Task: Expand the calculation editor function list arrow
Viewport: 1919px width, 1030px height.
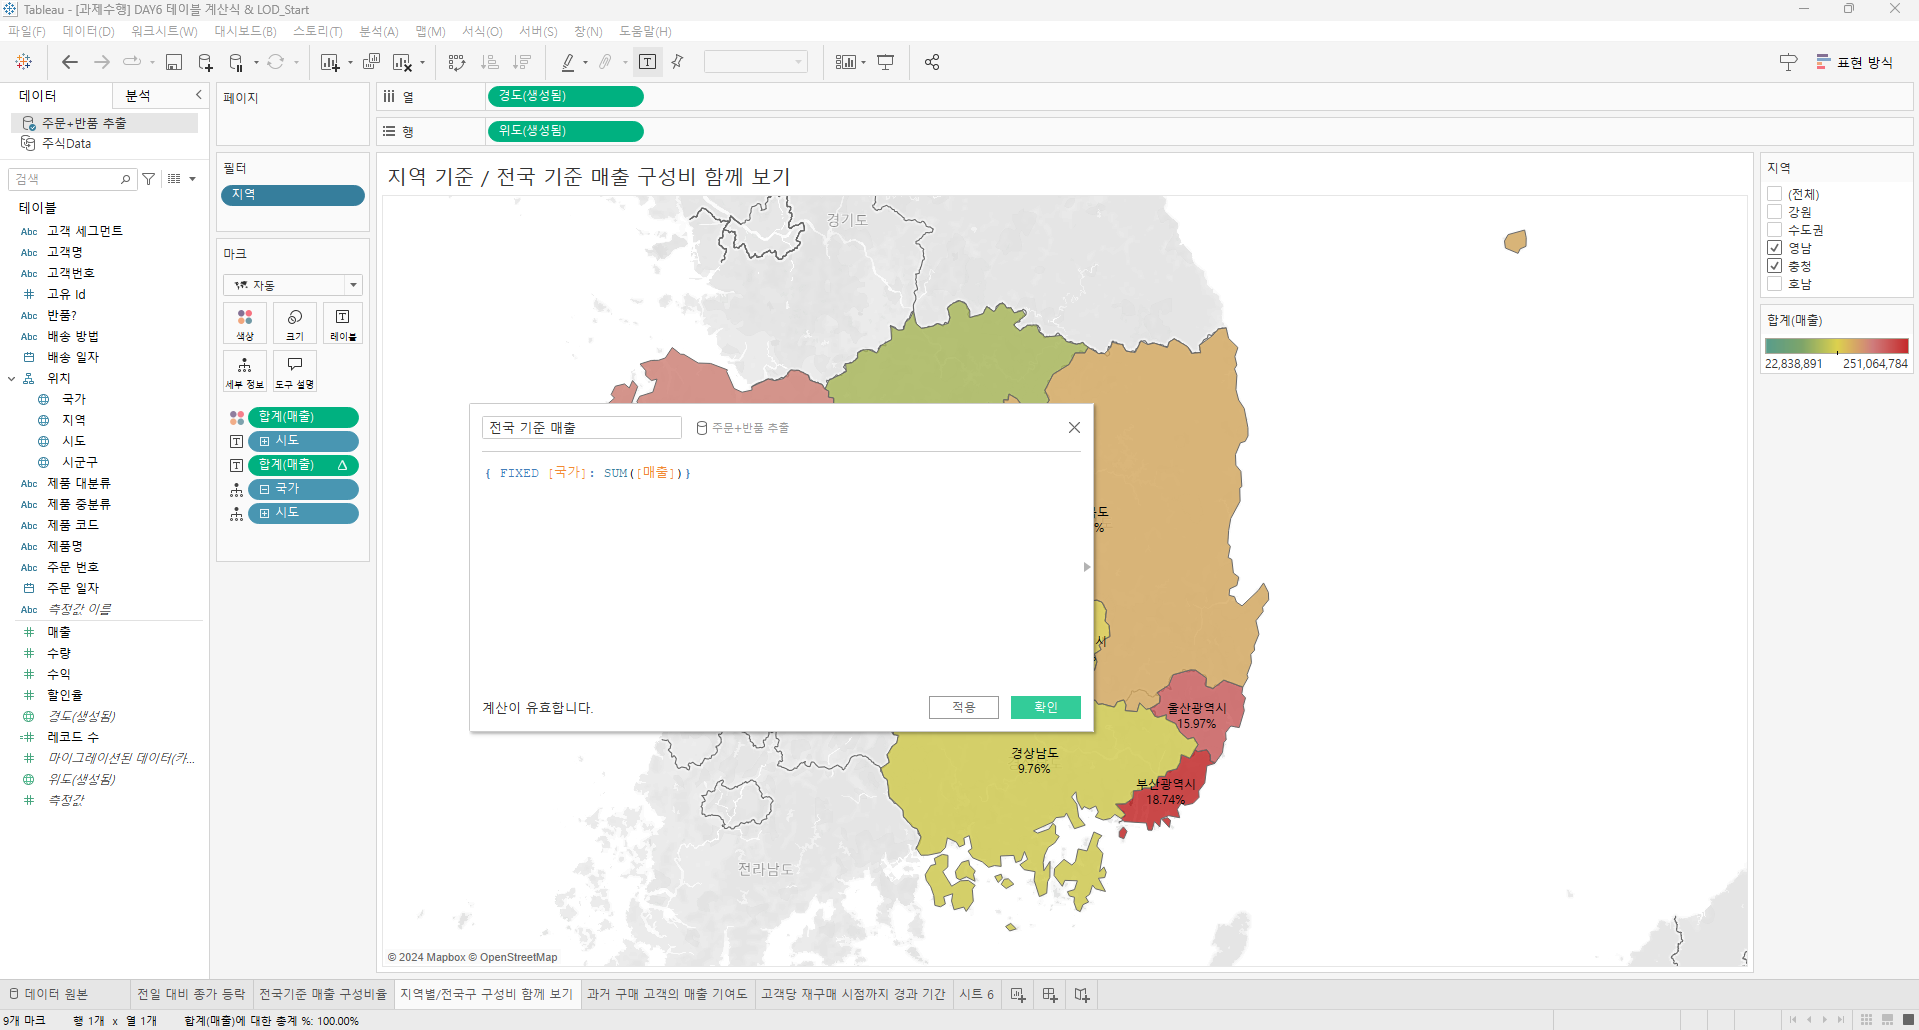Action: pos(1087,567)
